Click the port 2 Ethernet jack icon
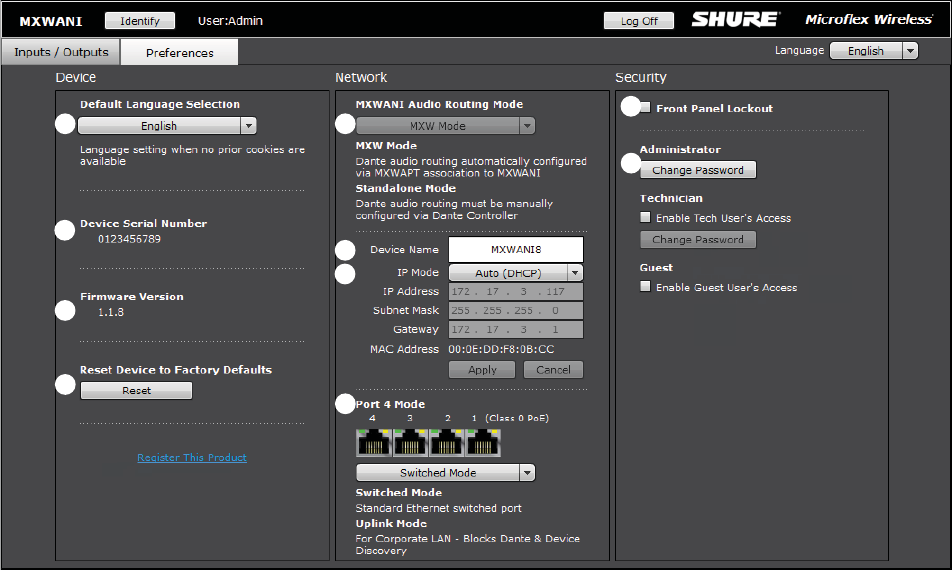This screenshot has height=570, width=952. coord(446,443)
